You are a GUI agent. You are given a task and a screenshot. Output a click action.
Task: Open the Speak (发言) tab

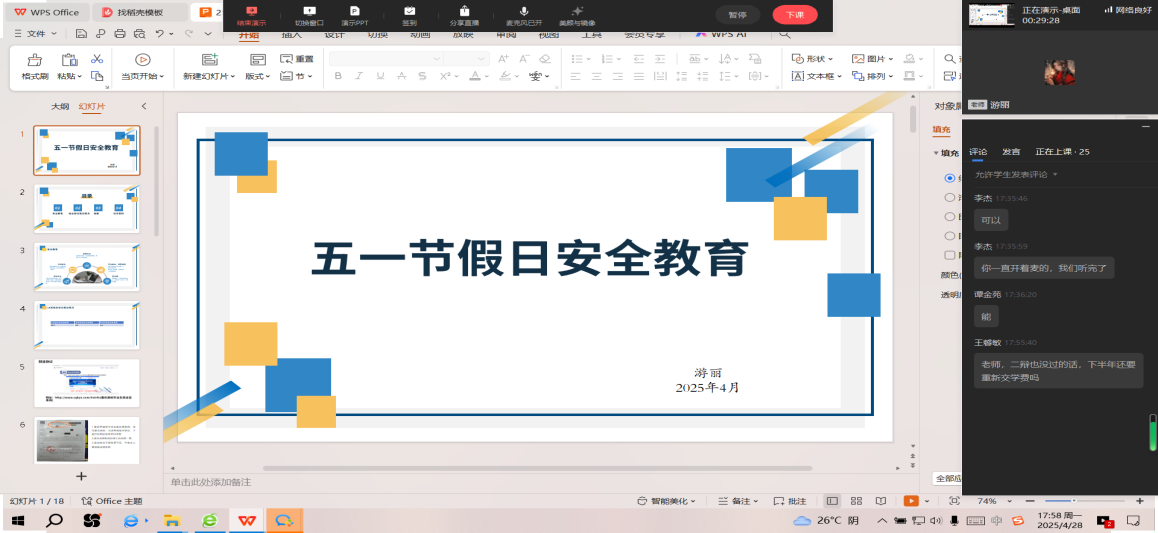coord(1011,151)
